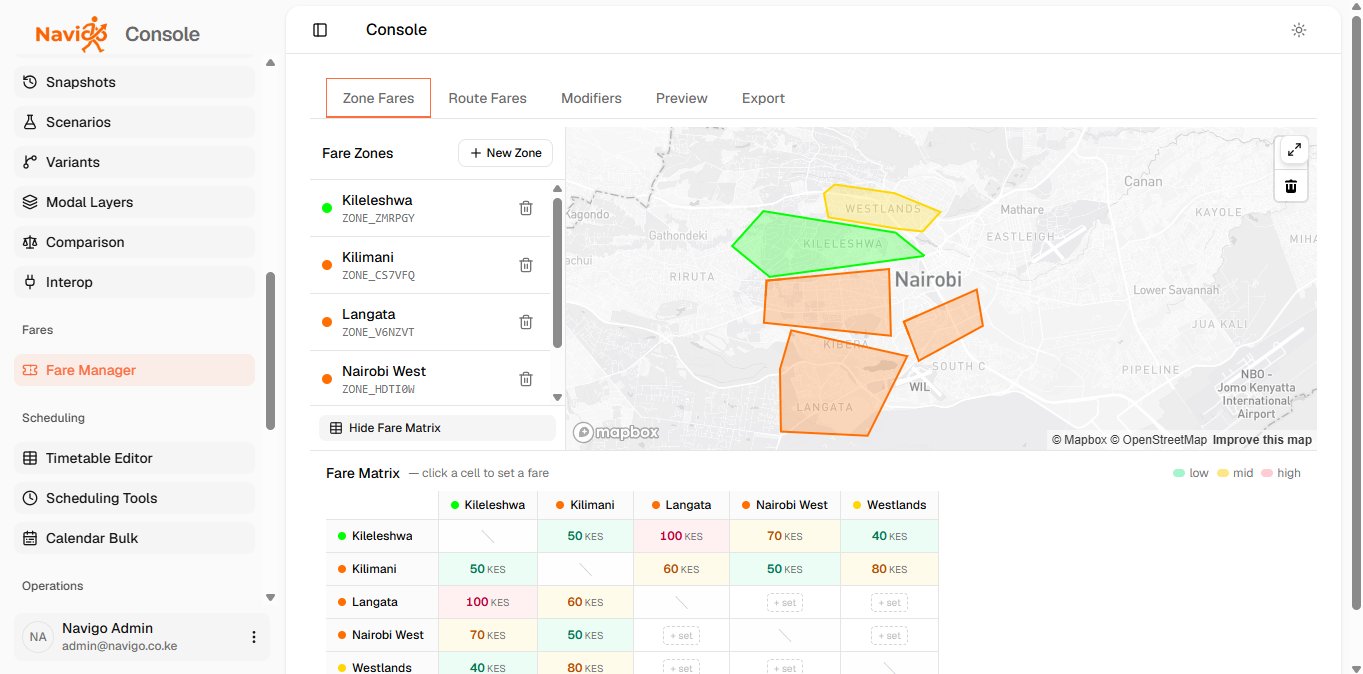The image size is (1363, 674).
Task: Edit Kilimani to Westlands 80 KES fare
Action: point(889,569)
